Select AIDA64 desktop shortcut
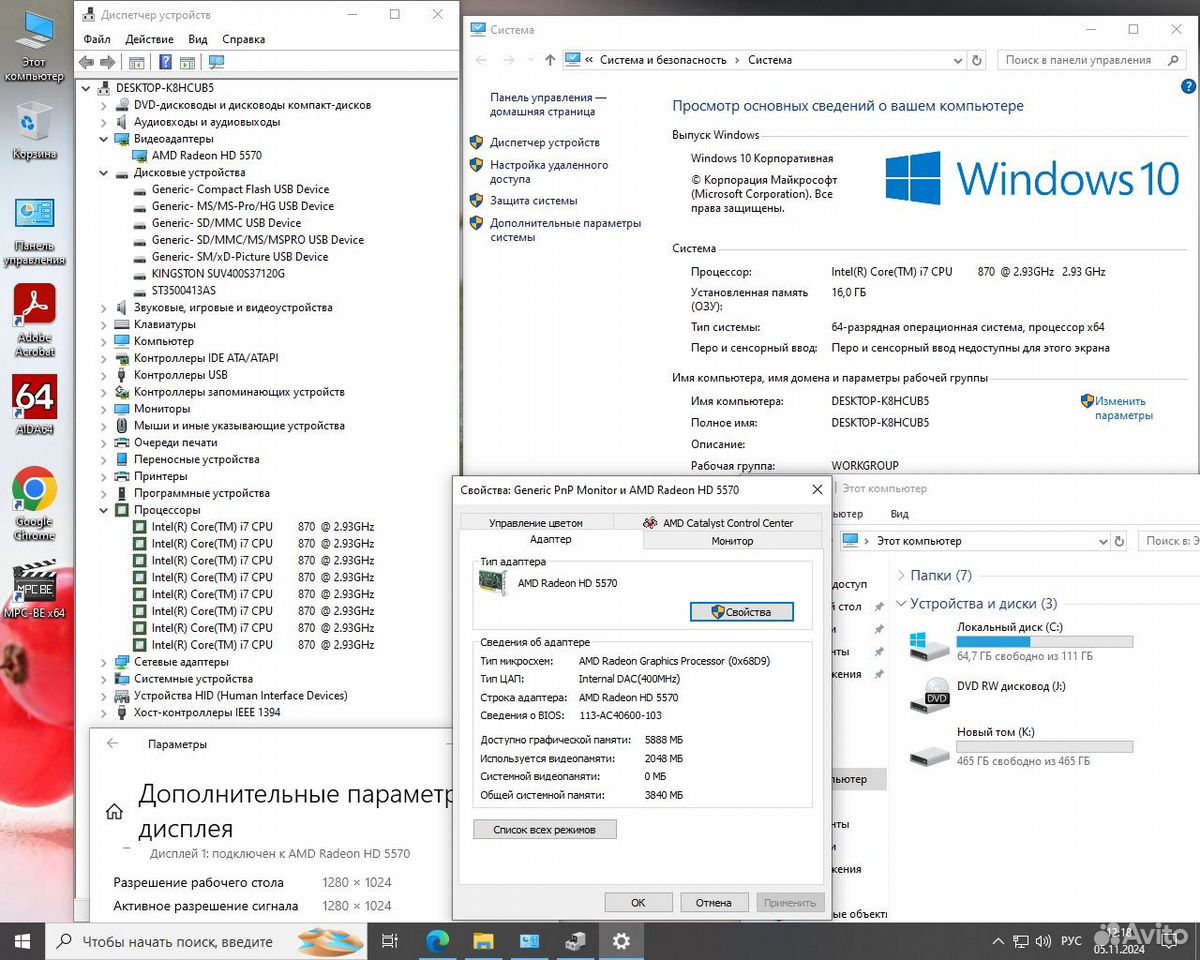Screen dimensions: 1200x960 (x=34, y=404)
